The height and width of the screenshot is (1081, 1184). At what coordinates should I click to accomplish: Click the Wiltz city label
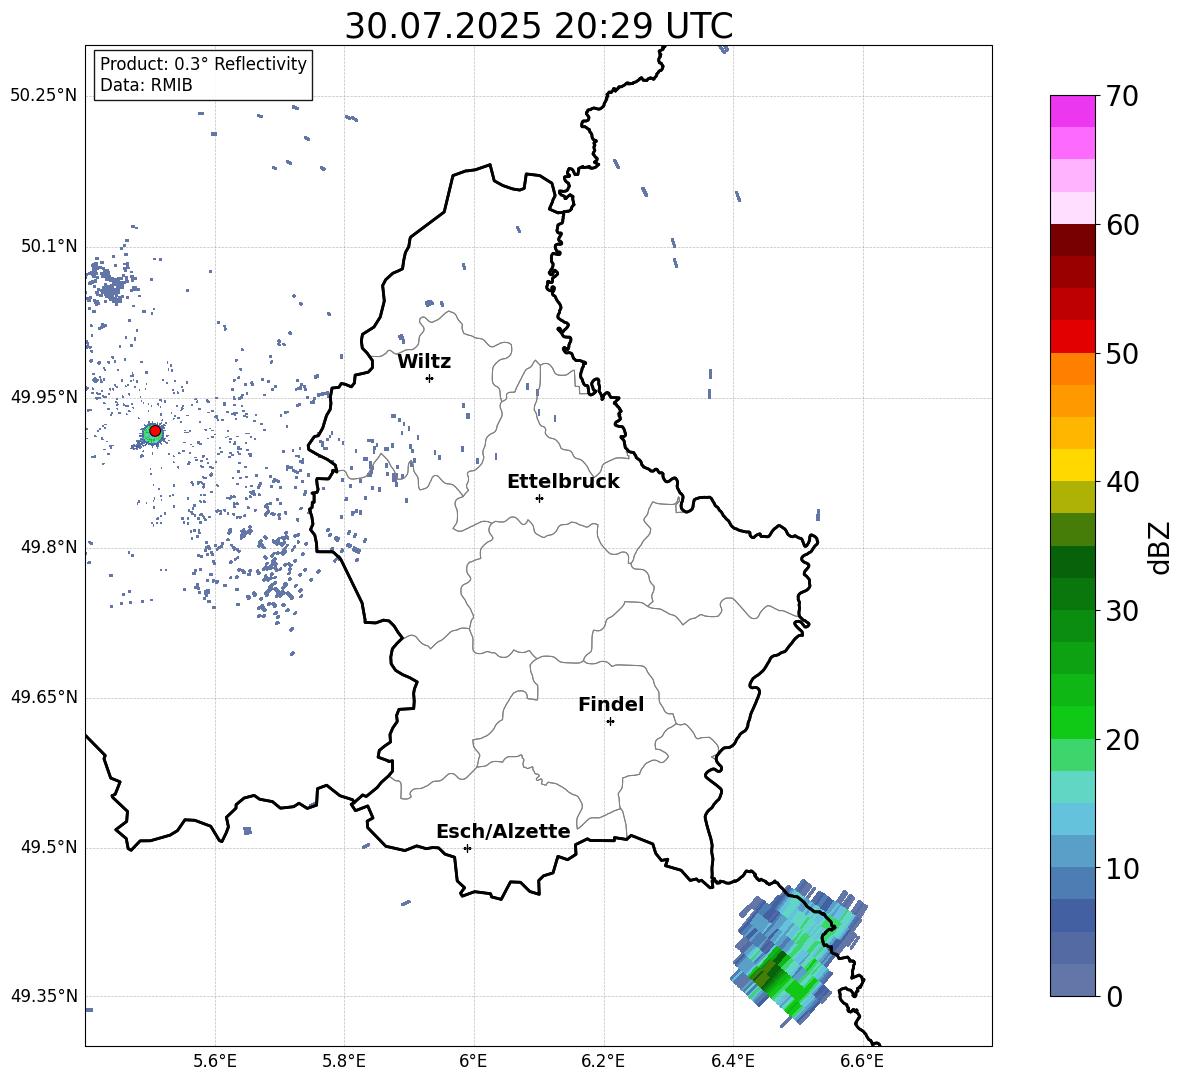click(x=424, y=362)
